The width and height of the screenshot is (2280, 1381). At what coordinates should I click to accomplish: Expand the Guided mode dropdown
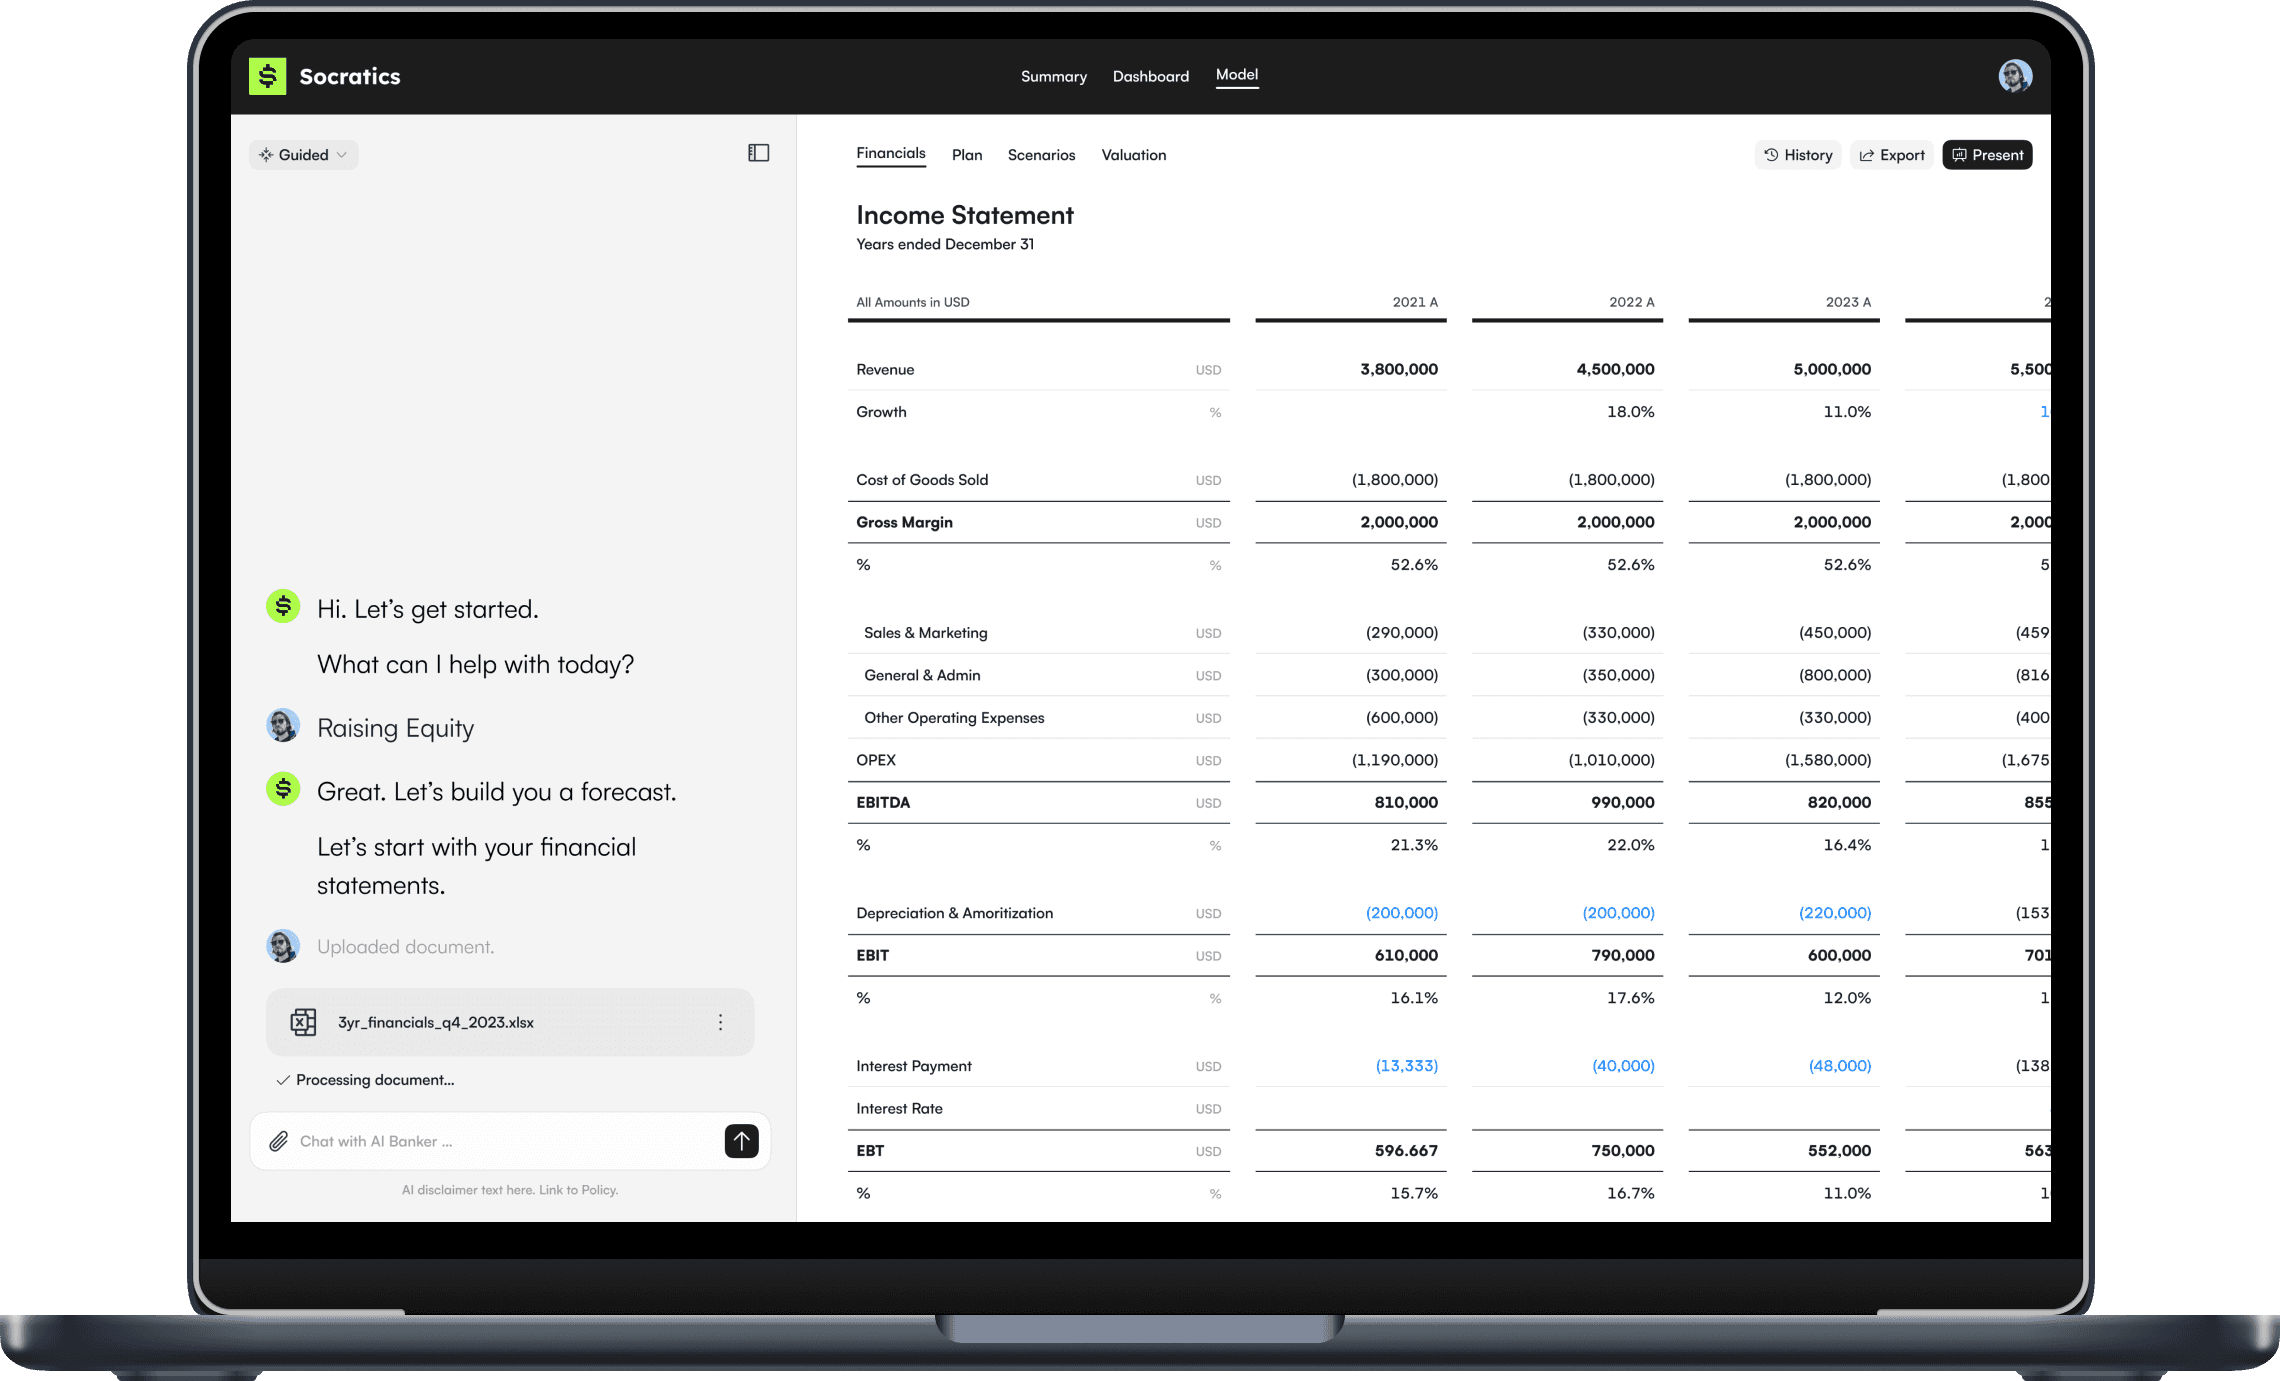tap(303, 155)
